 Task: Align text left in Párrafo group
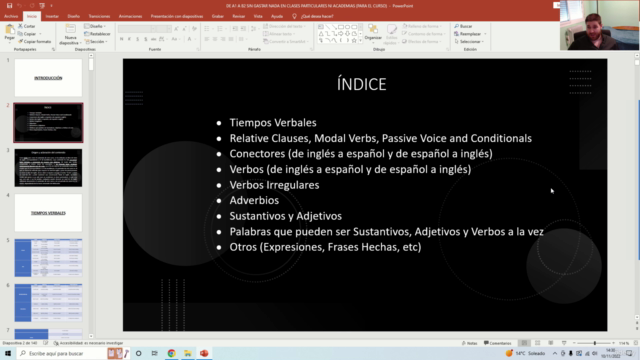coord(207,39)
